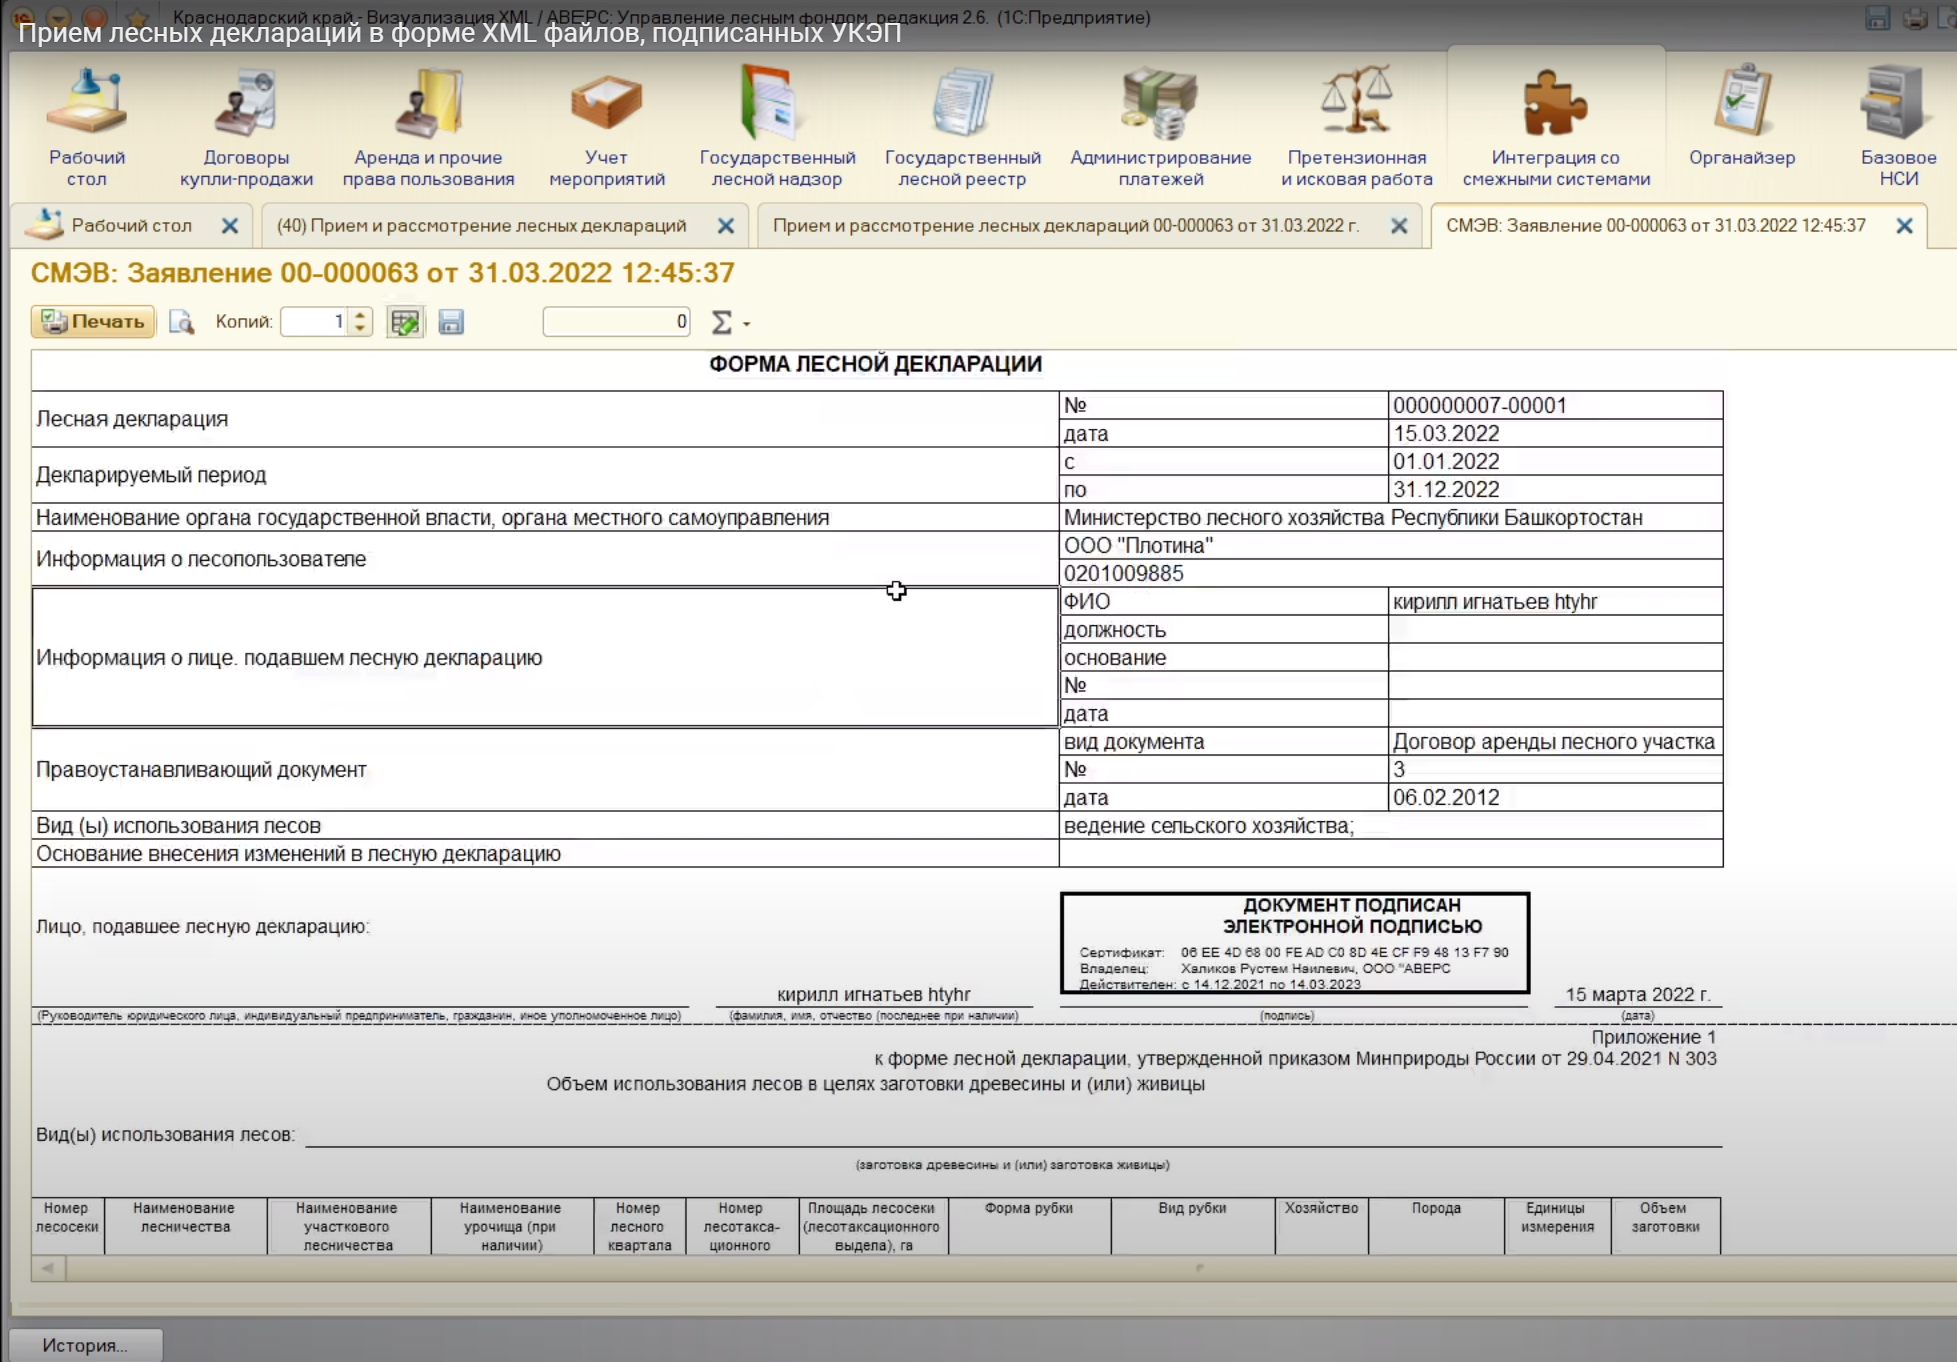Click the horizontal scrollbar left arrow
Viewport: 1957px width, 1362px height.
48,1268
